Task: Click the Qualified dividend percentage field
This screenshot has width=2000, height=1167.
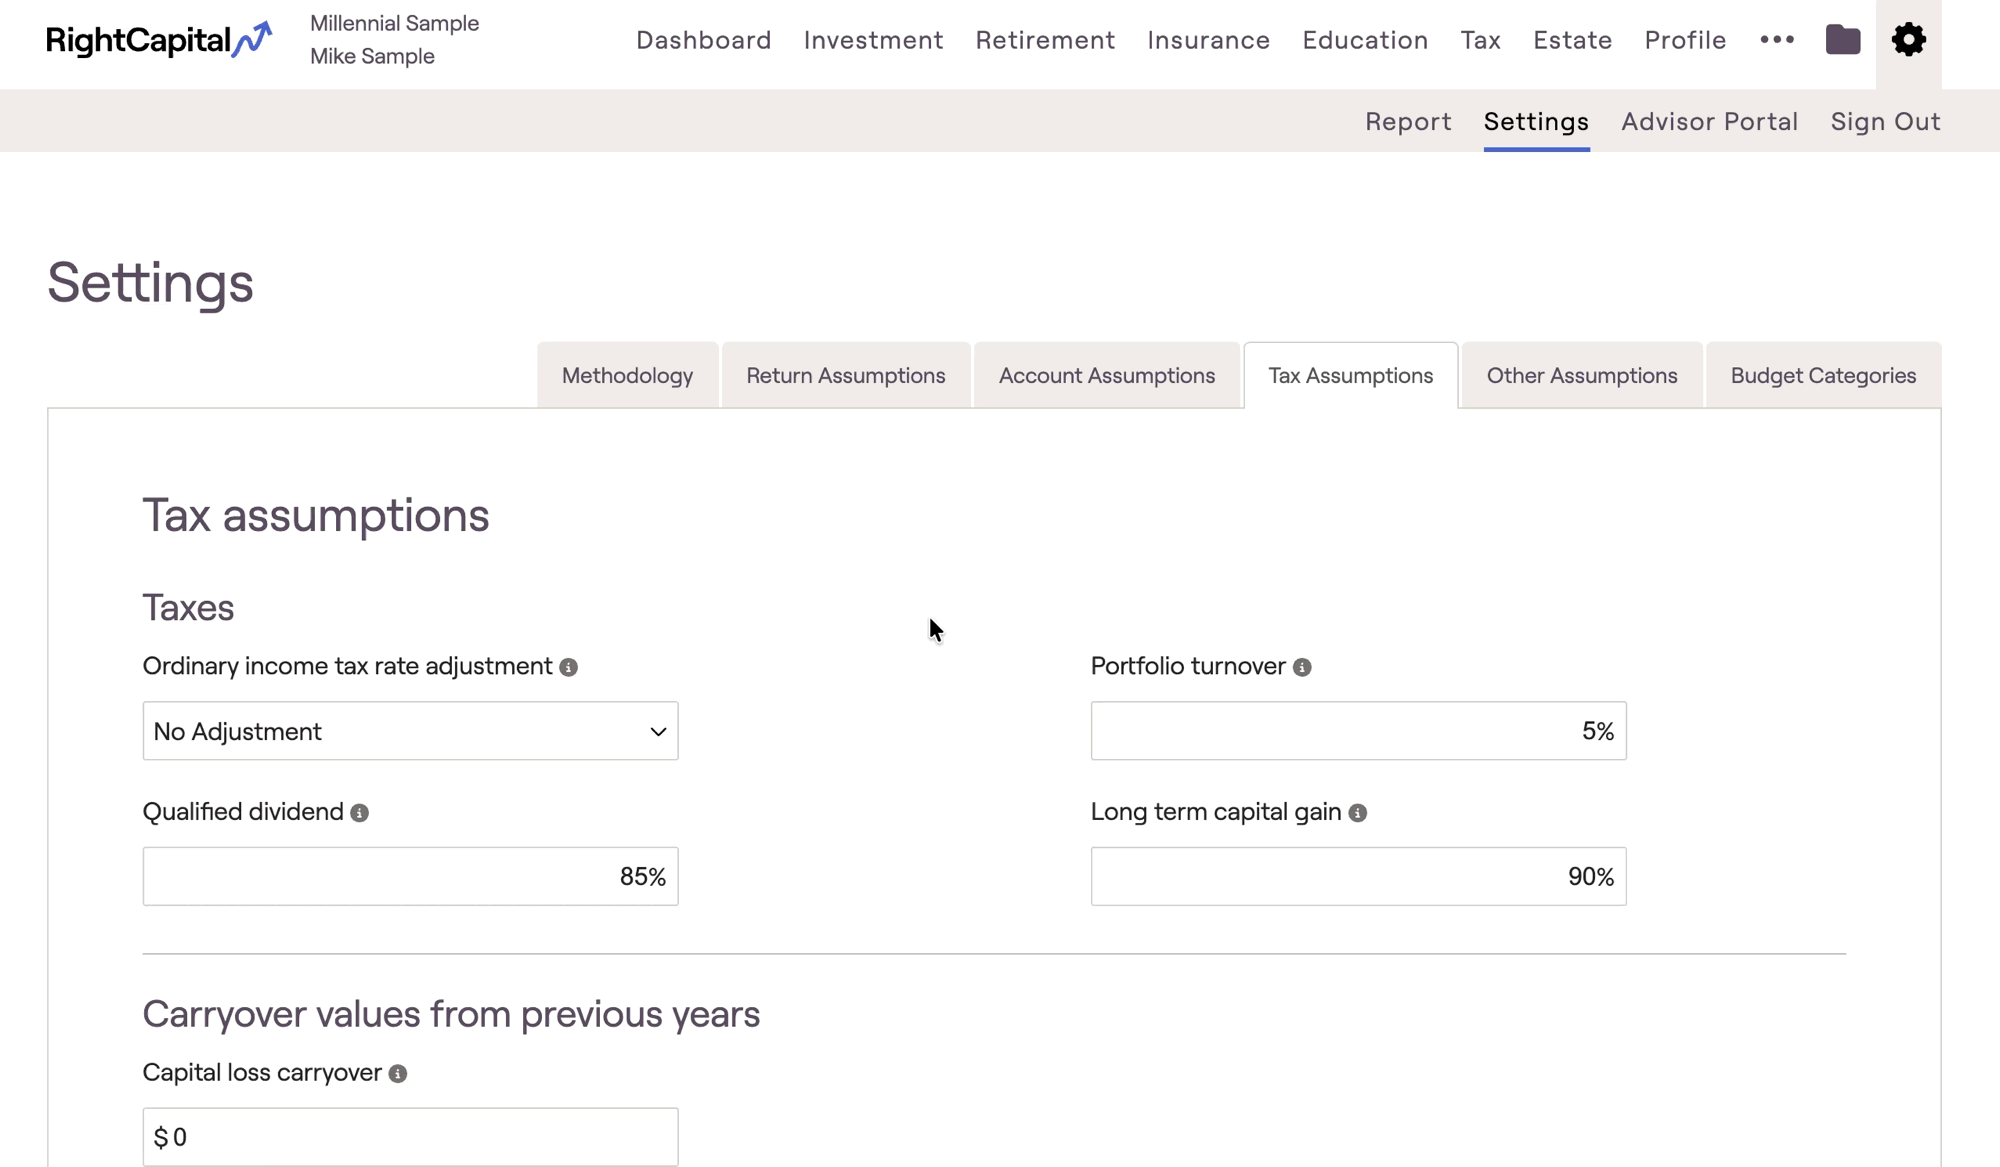Action: coord(410,877)
